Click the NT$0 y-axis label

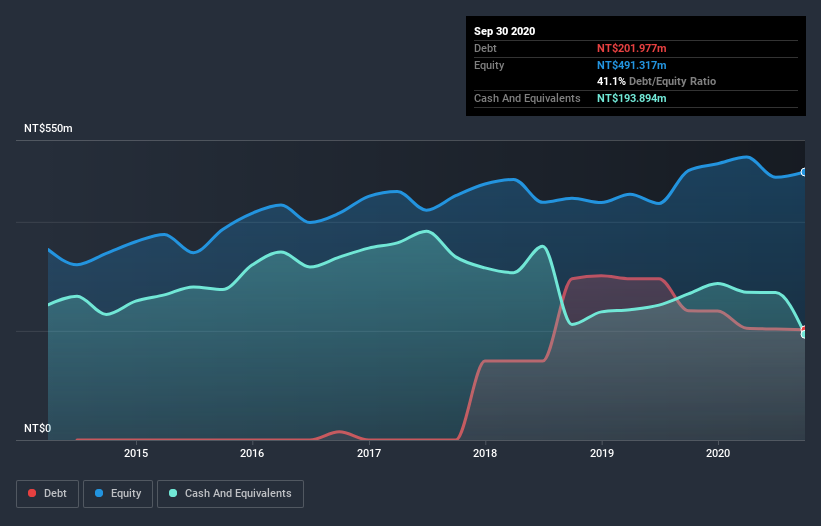coord(38,428)
